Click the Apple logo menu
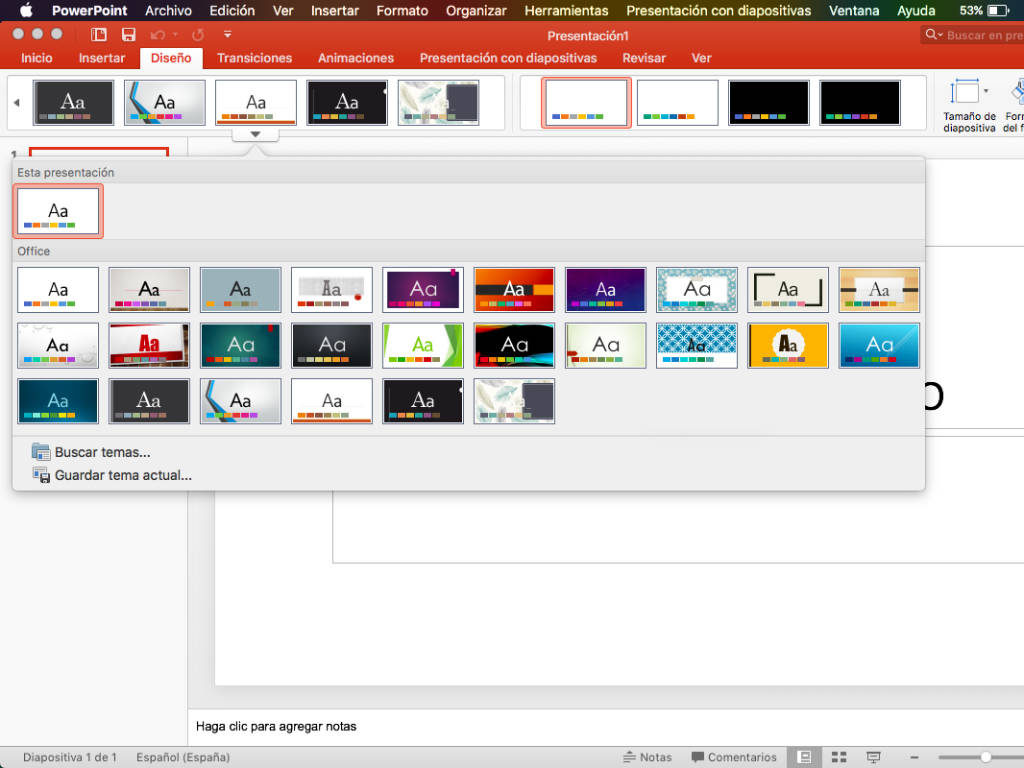 pyautogui.click(x=26, y=11)
